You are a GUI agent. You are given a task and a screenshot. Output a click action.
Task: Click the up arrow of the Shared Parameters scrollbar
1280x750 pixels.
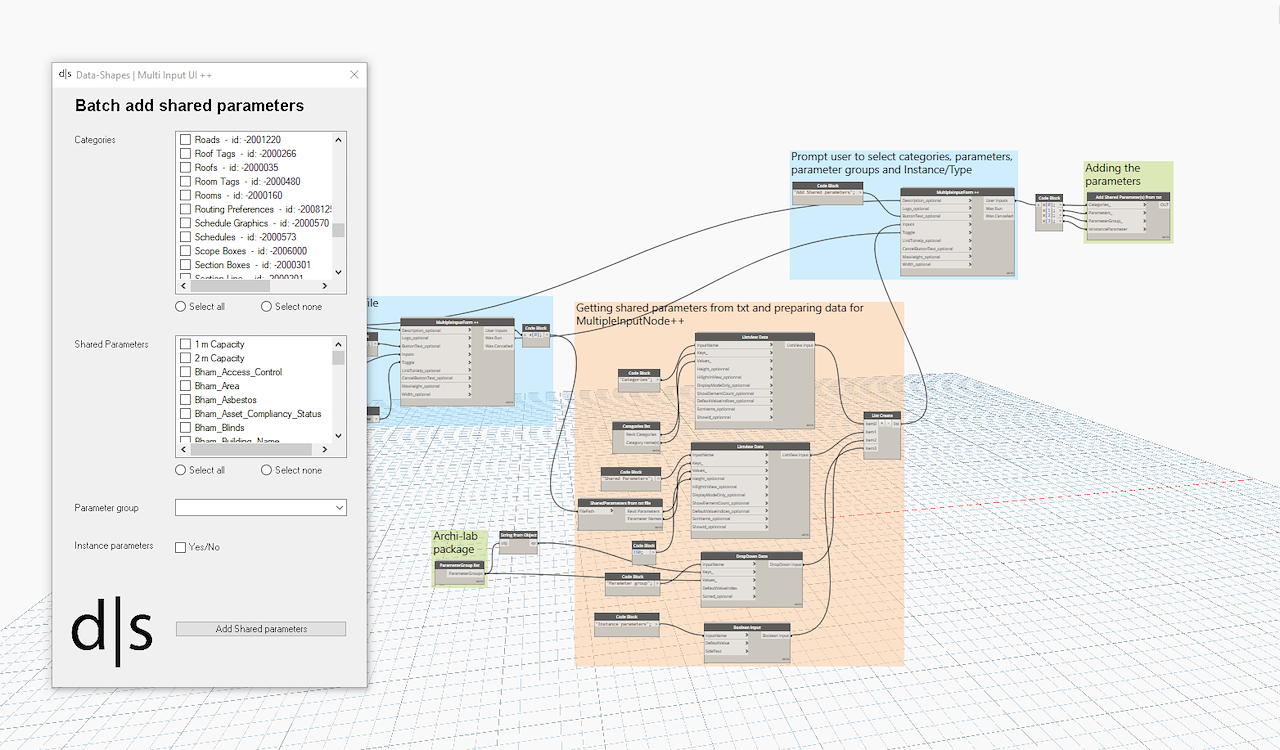click(339, 344)
